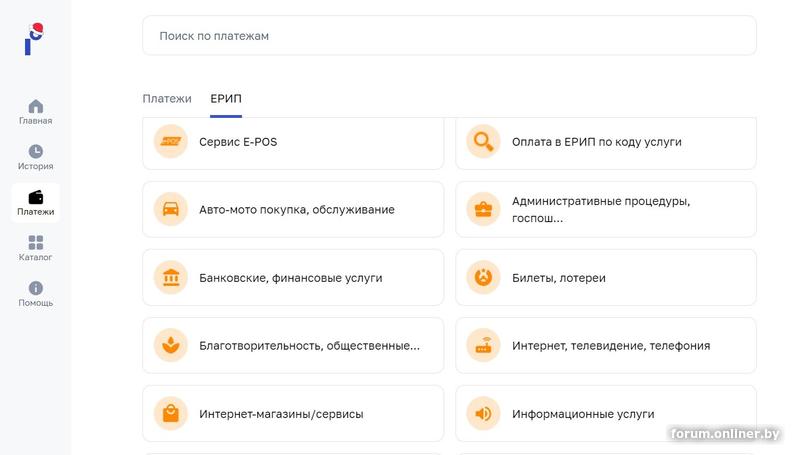Click the bank logo in the sidebar
800x455 pixels.
point(35,38)
